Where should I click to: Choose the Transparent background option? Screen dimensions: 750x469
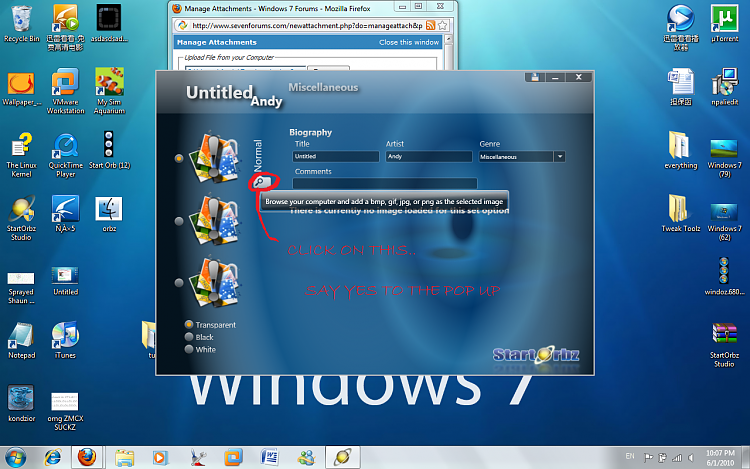pyautogui.click(x=189, y=325)
